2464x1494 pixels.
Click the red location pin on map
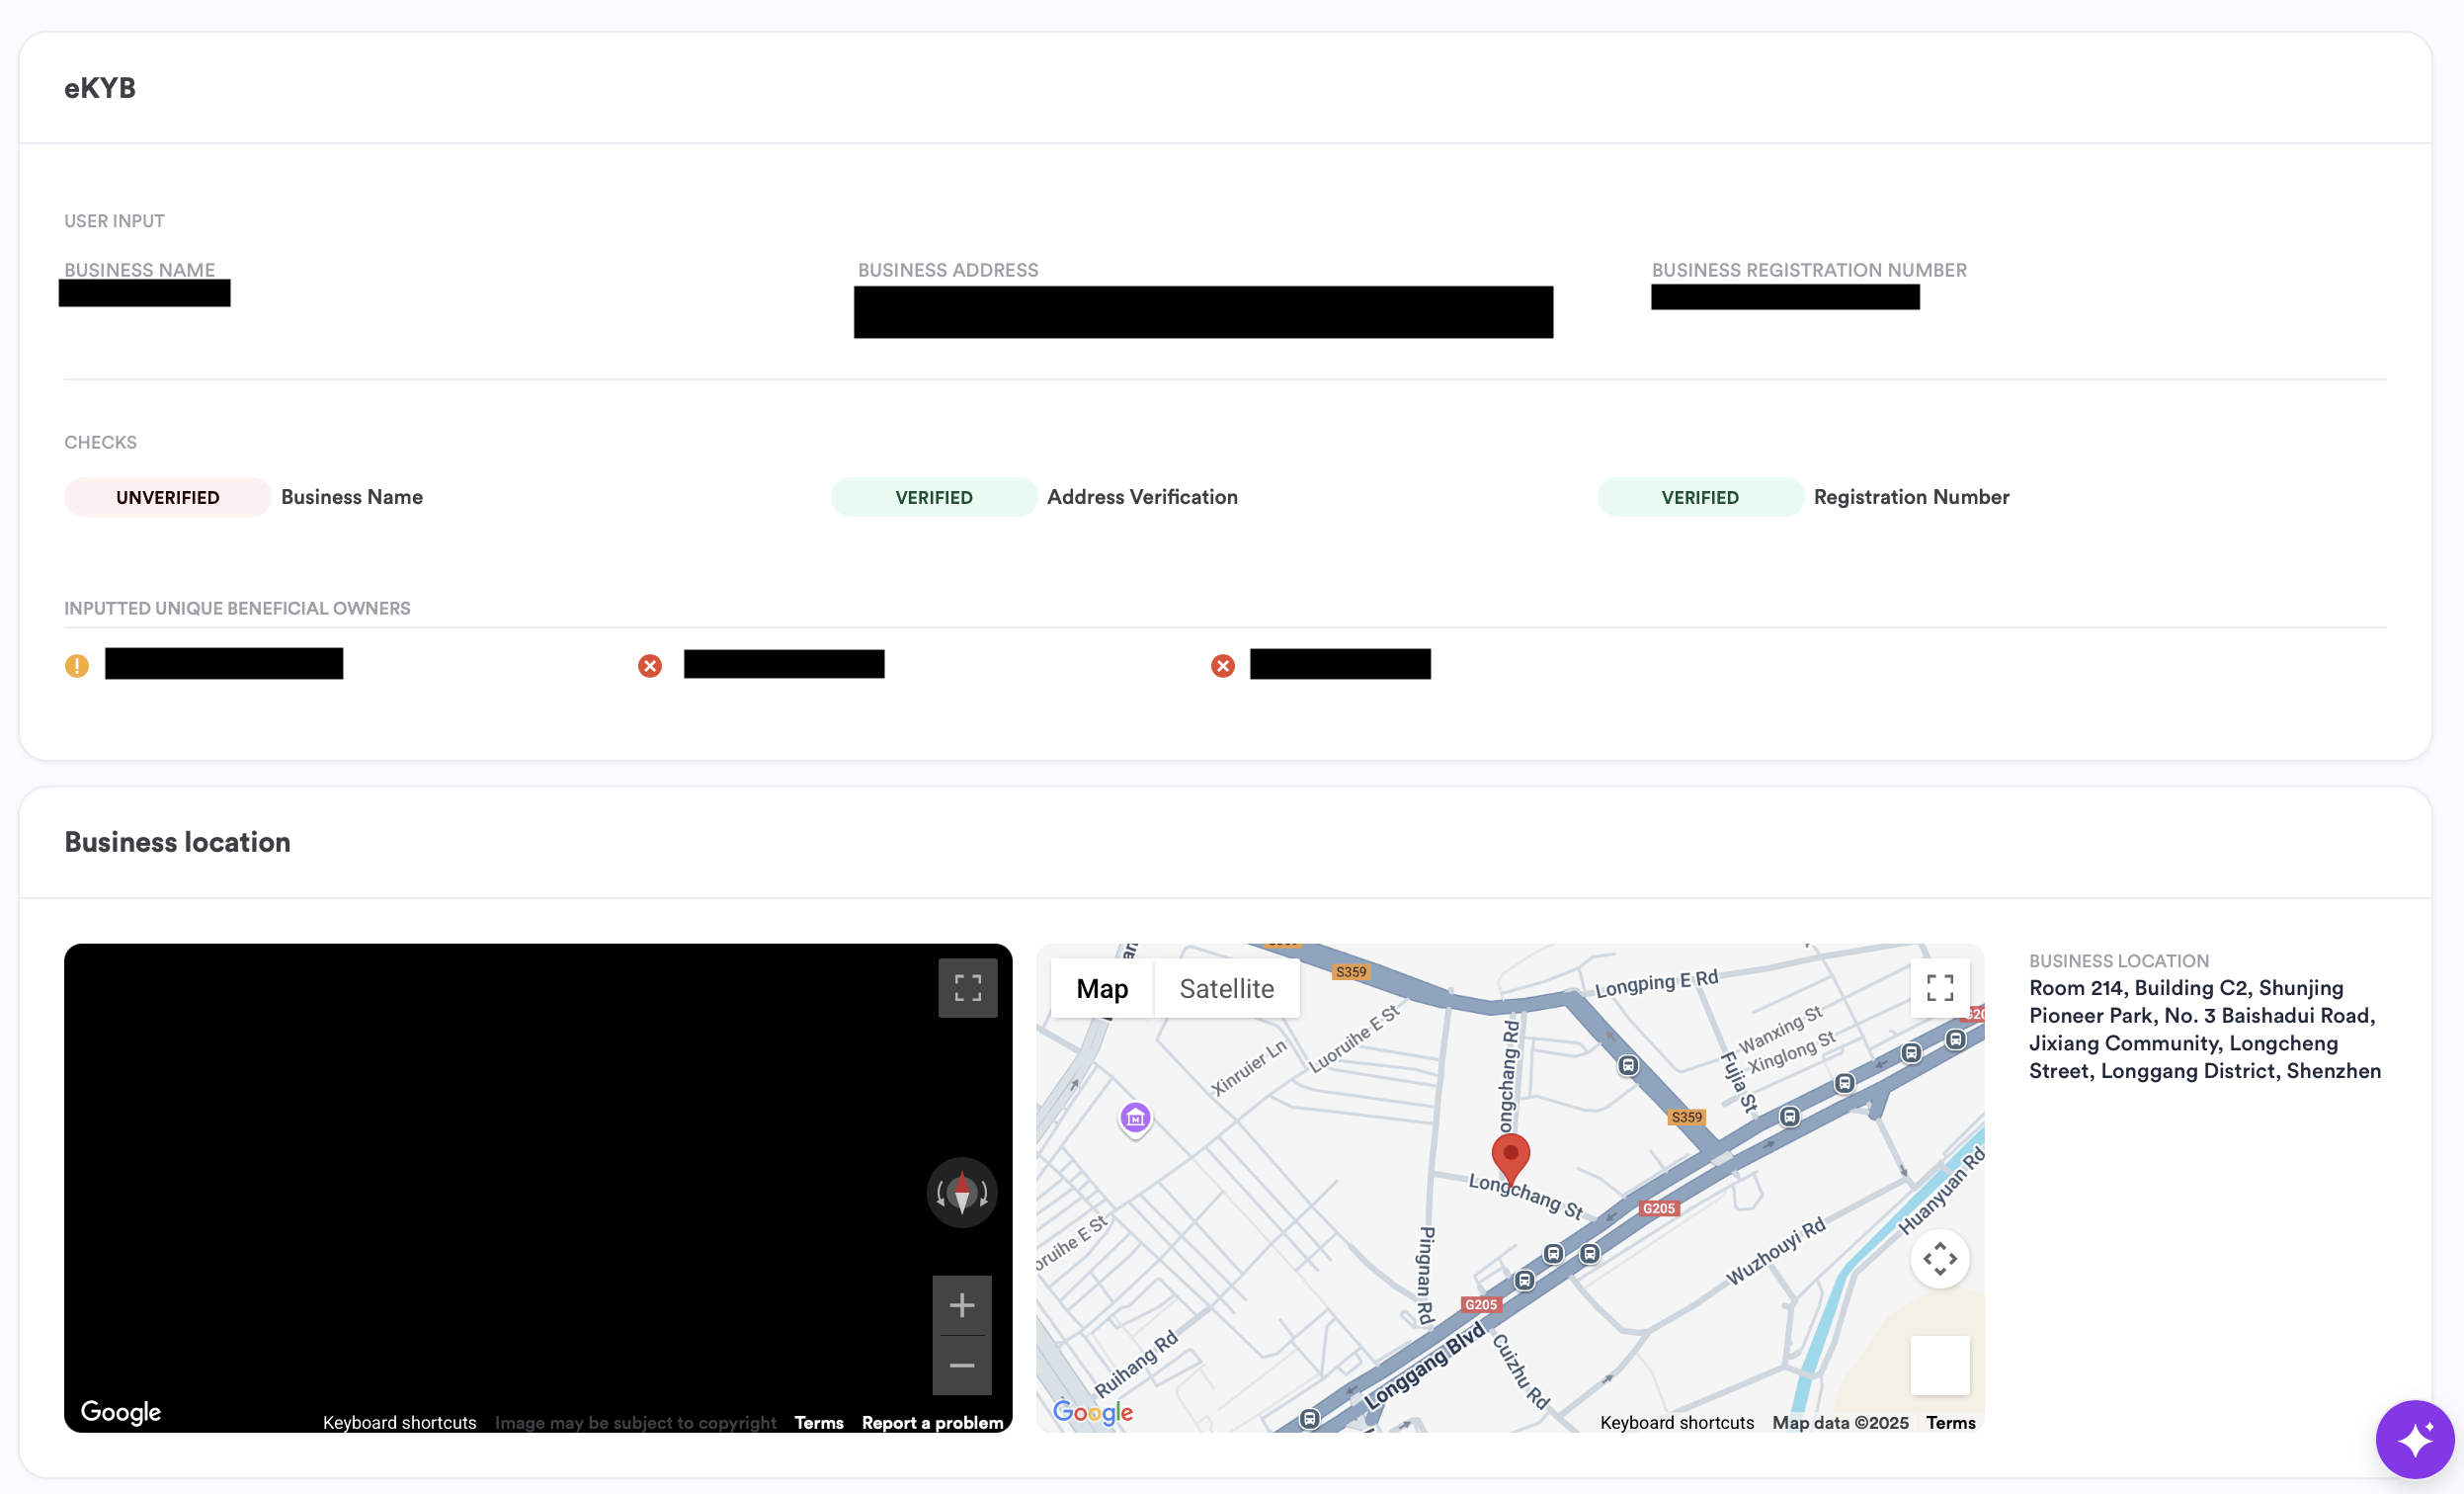[x=1510, y=1156]
